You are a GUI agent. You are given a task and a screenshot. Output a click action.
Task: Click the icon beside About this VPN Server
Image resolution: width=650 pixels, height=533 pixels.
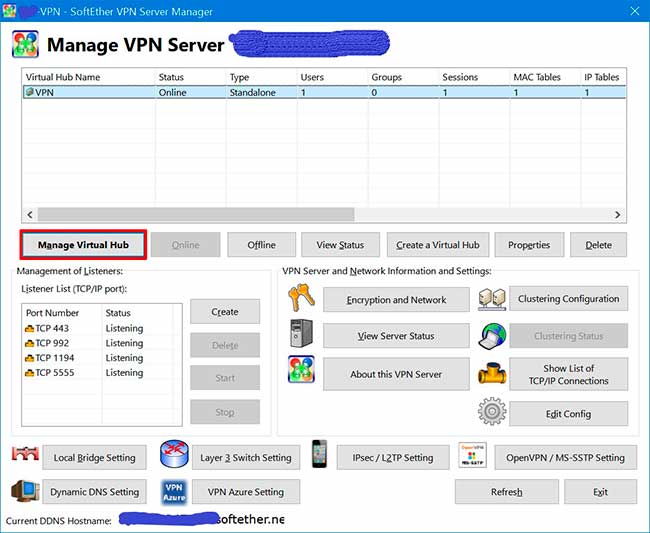tap(301, 369)
